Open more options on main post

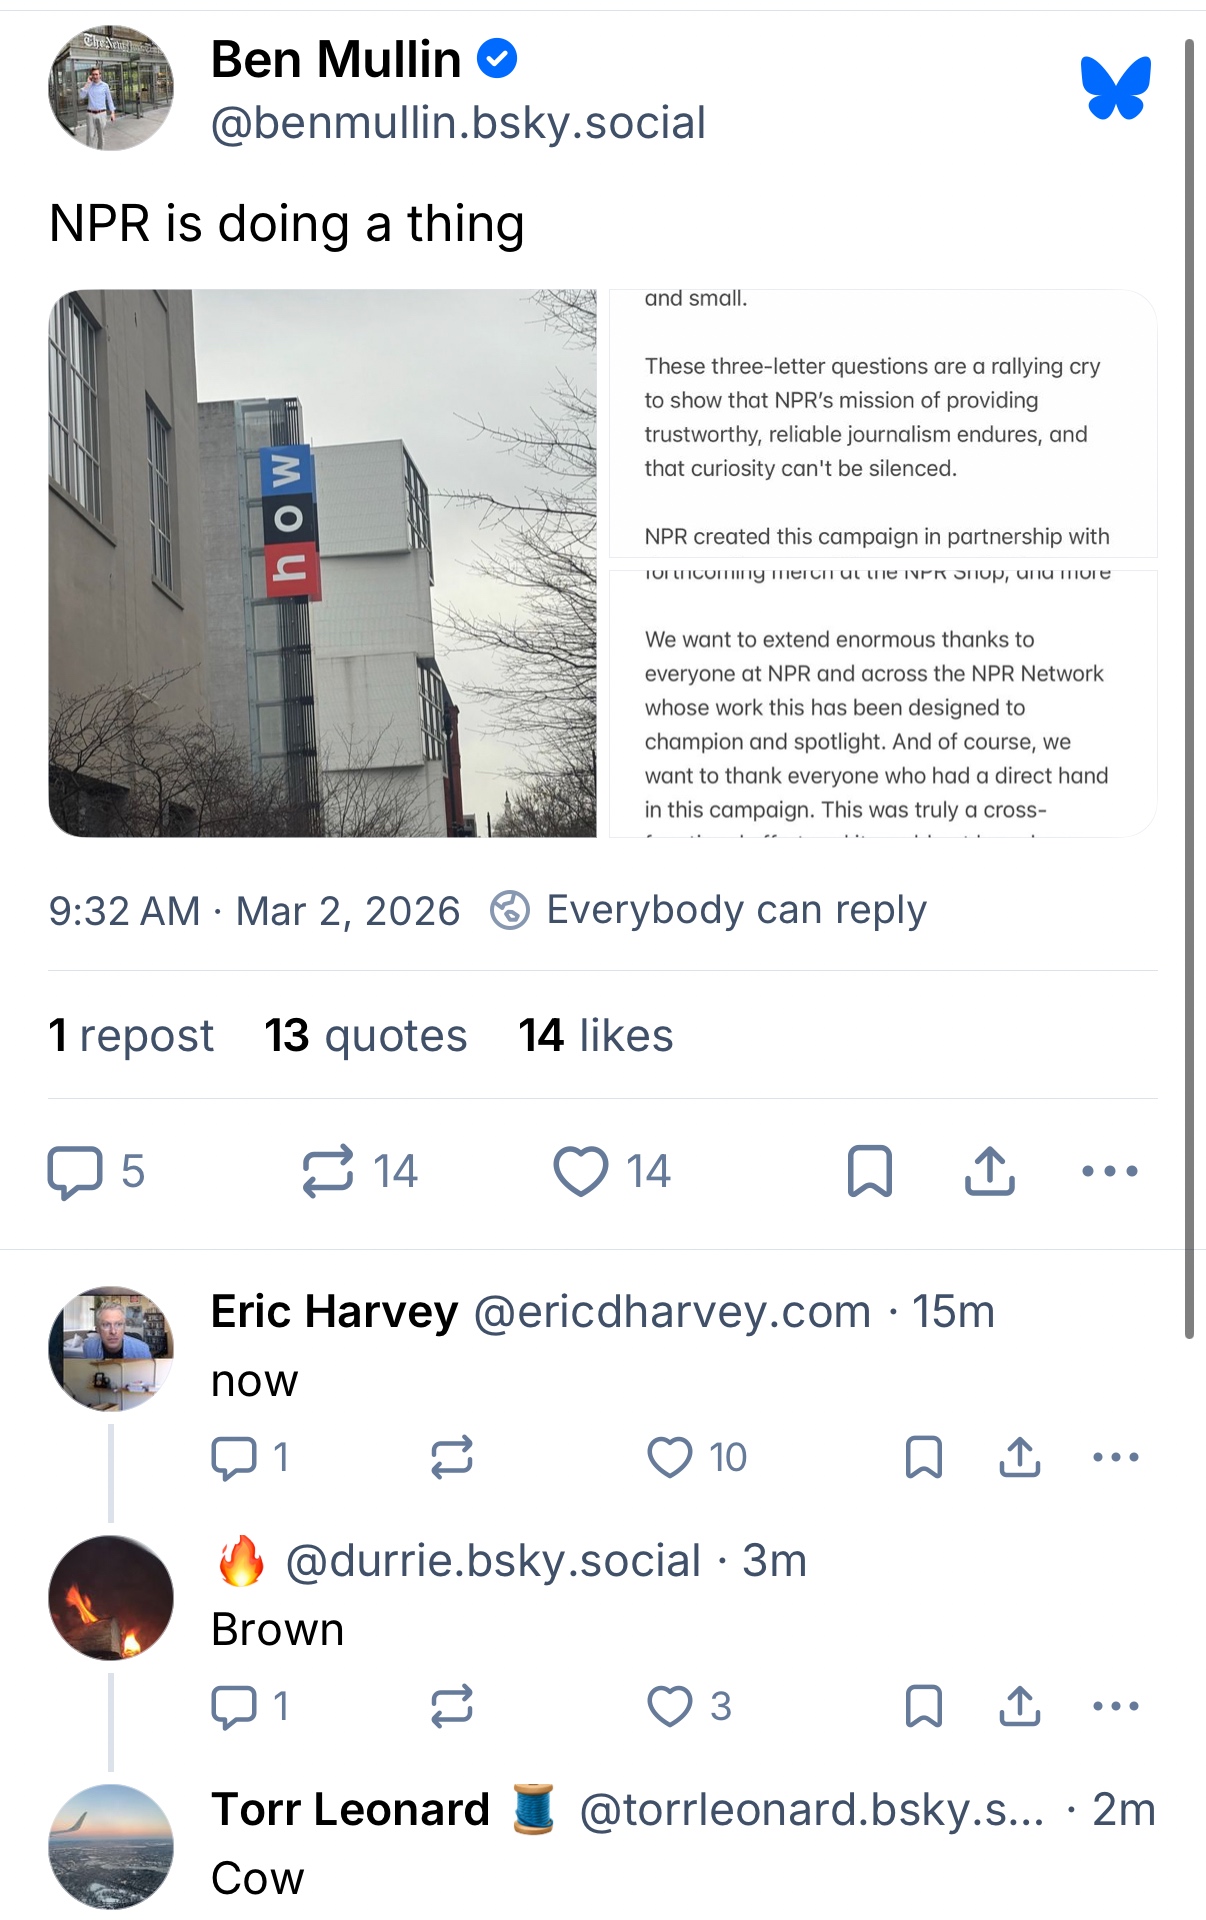pyautogui.click(x=1110, y=1171)
